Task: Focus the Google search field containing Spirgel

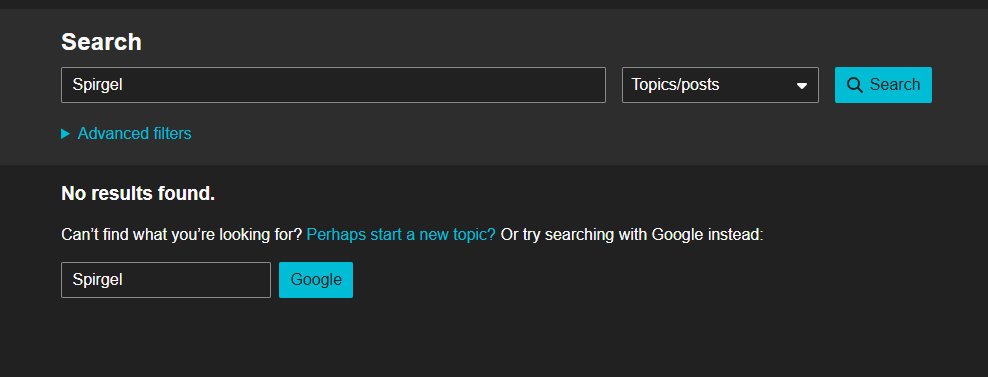Action: pos(166,280)
